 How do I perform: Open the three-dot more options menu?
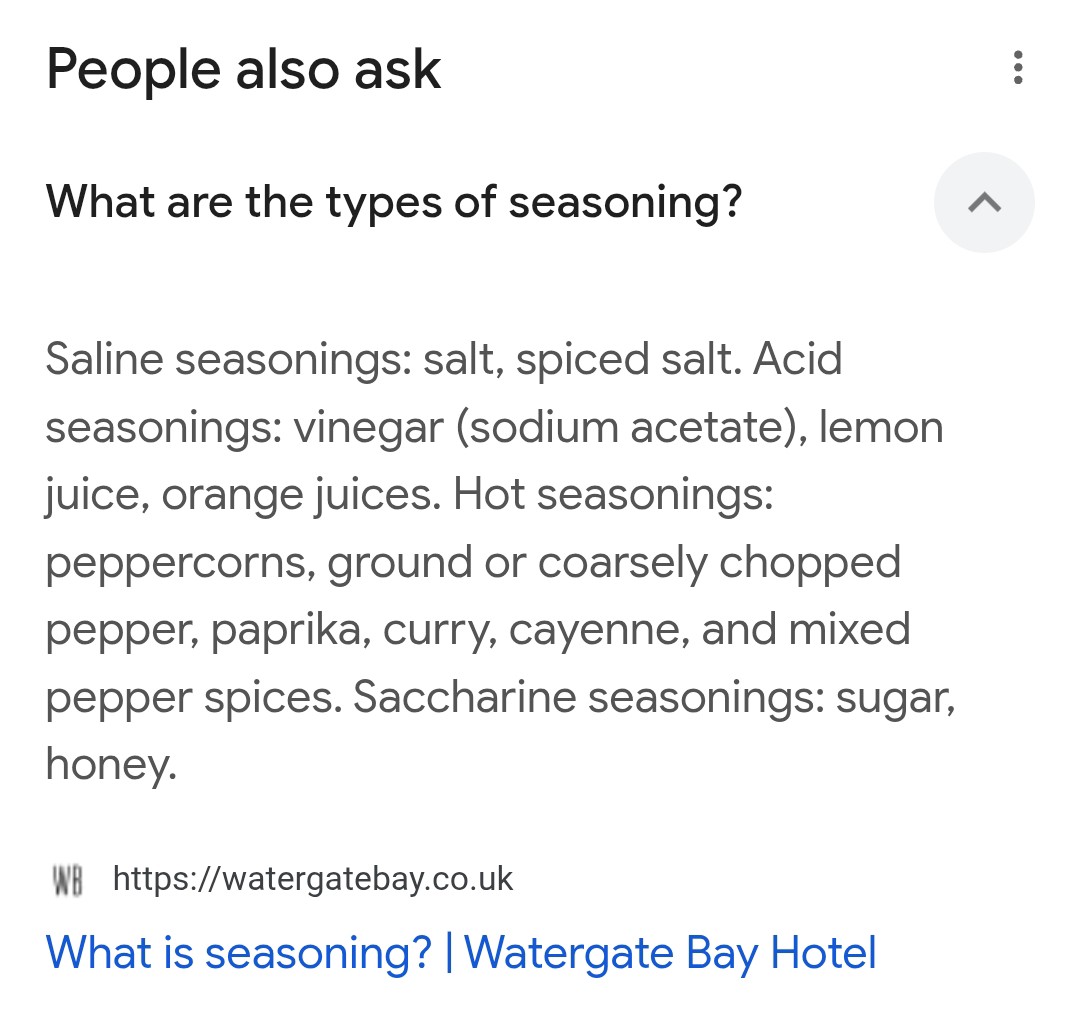(1017, 67)
